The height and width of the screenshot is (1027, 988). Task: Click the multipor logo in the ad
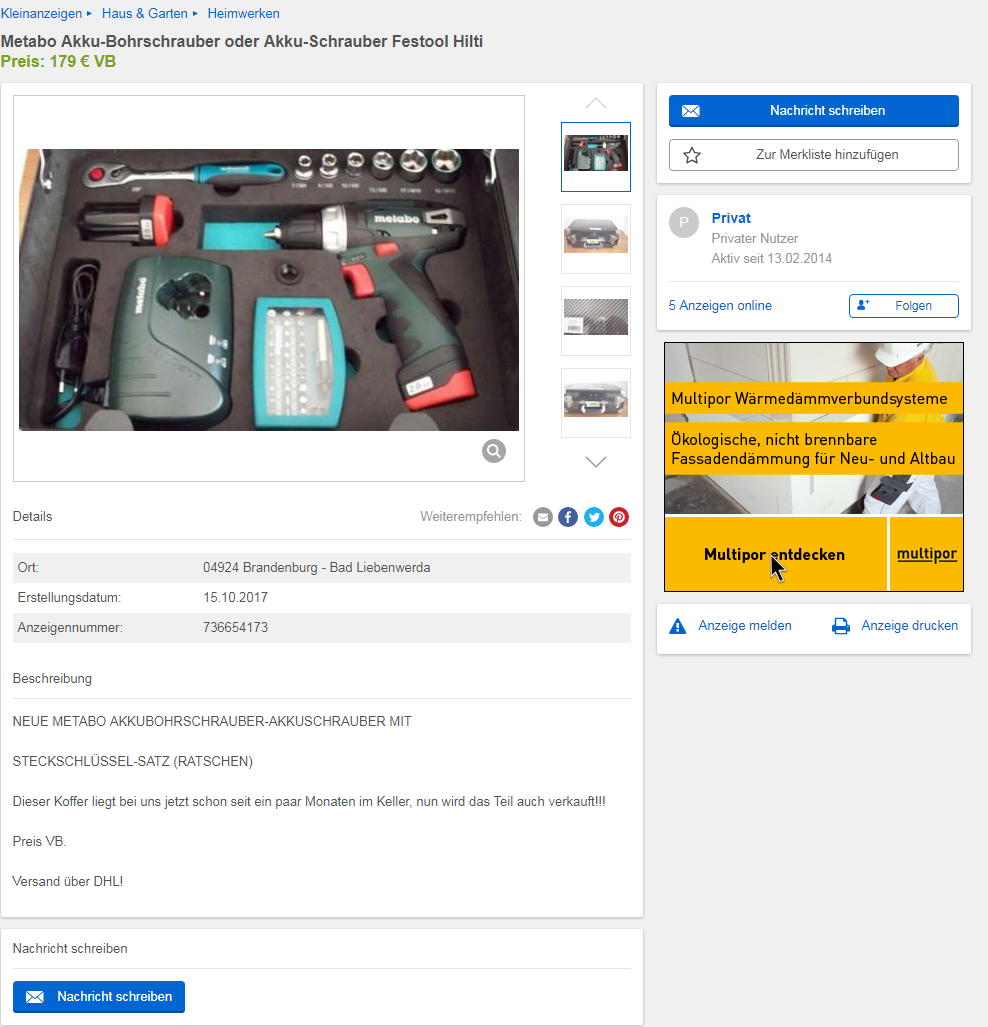point(926,554)
